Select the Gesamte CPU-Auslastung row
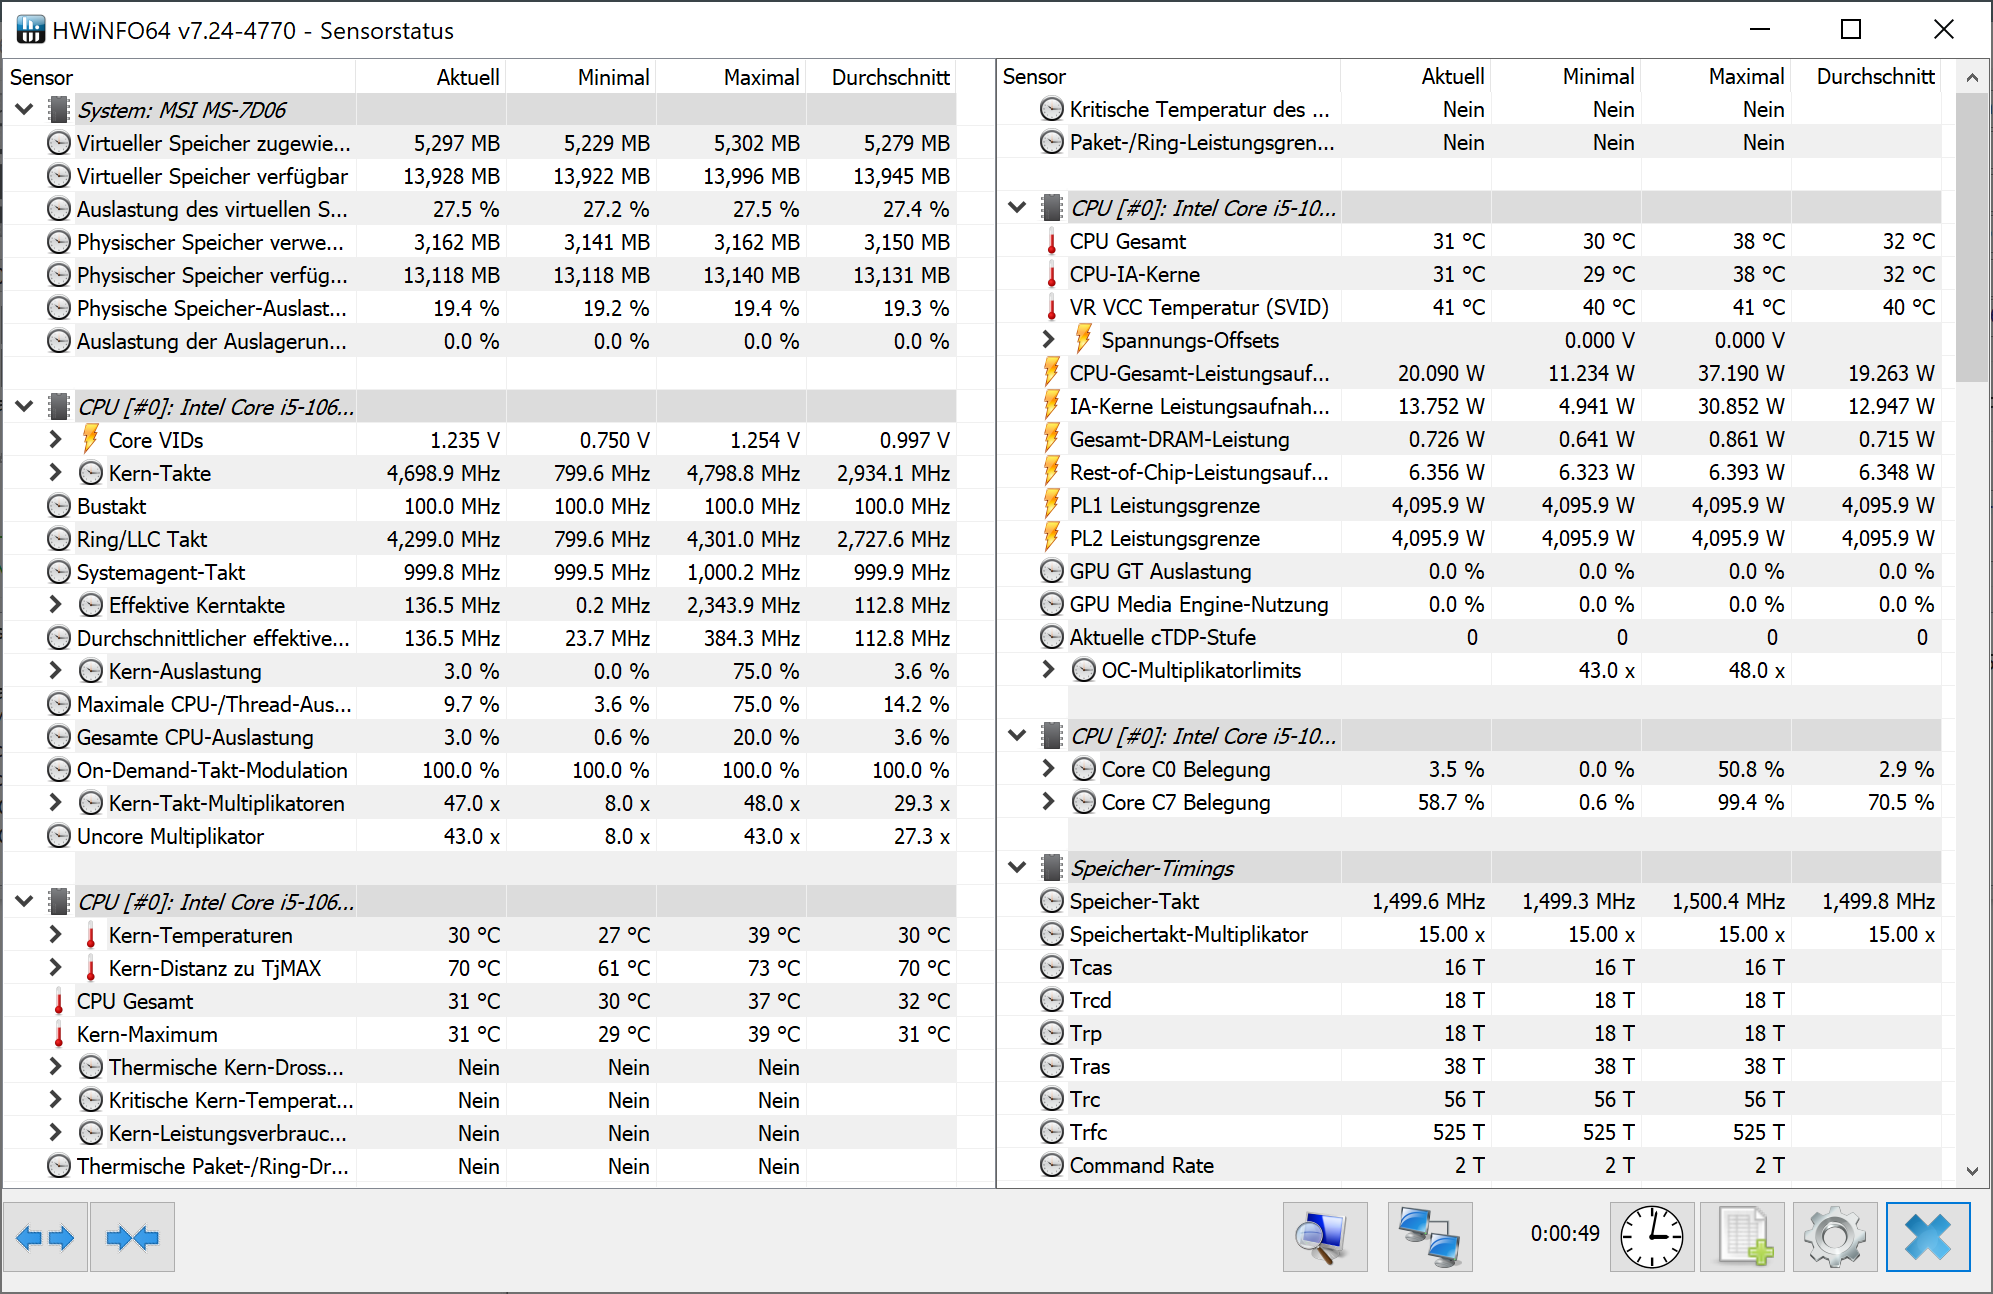The image size is (1993, 1294). [x=480, y=737]
